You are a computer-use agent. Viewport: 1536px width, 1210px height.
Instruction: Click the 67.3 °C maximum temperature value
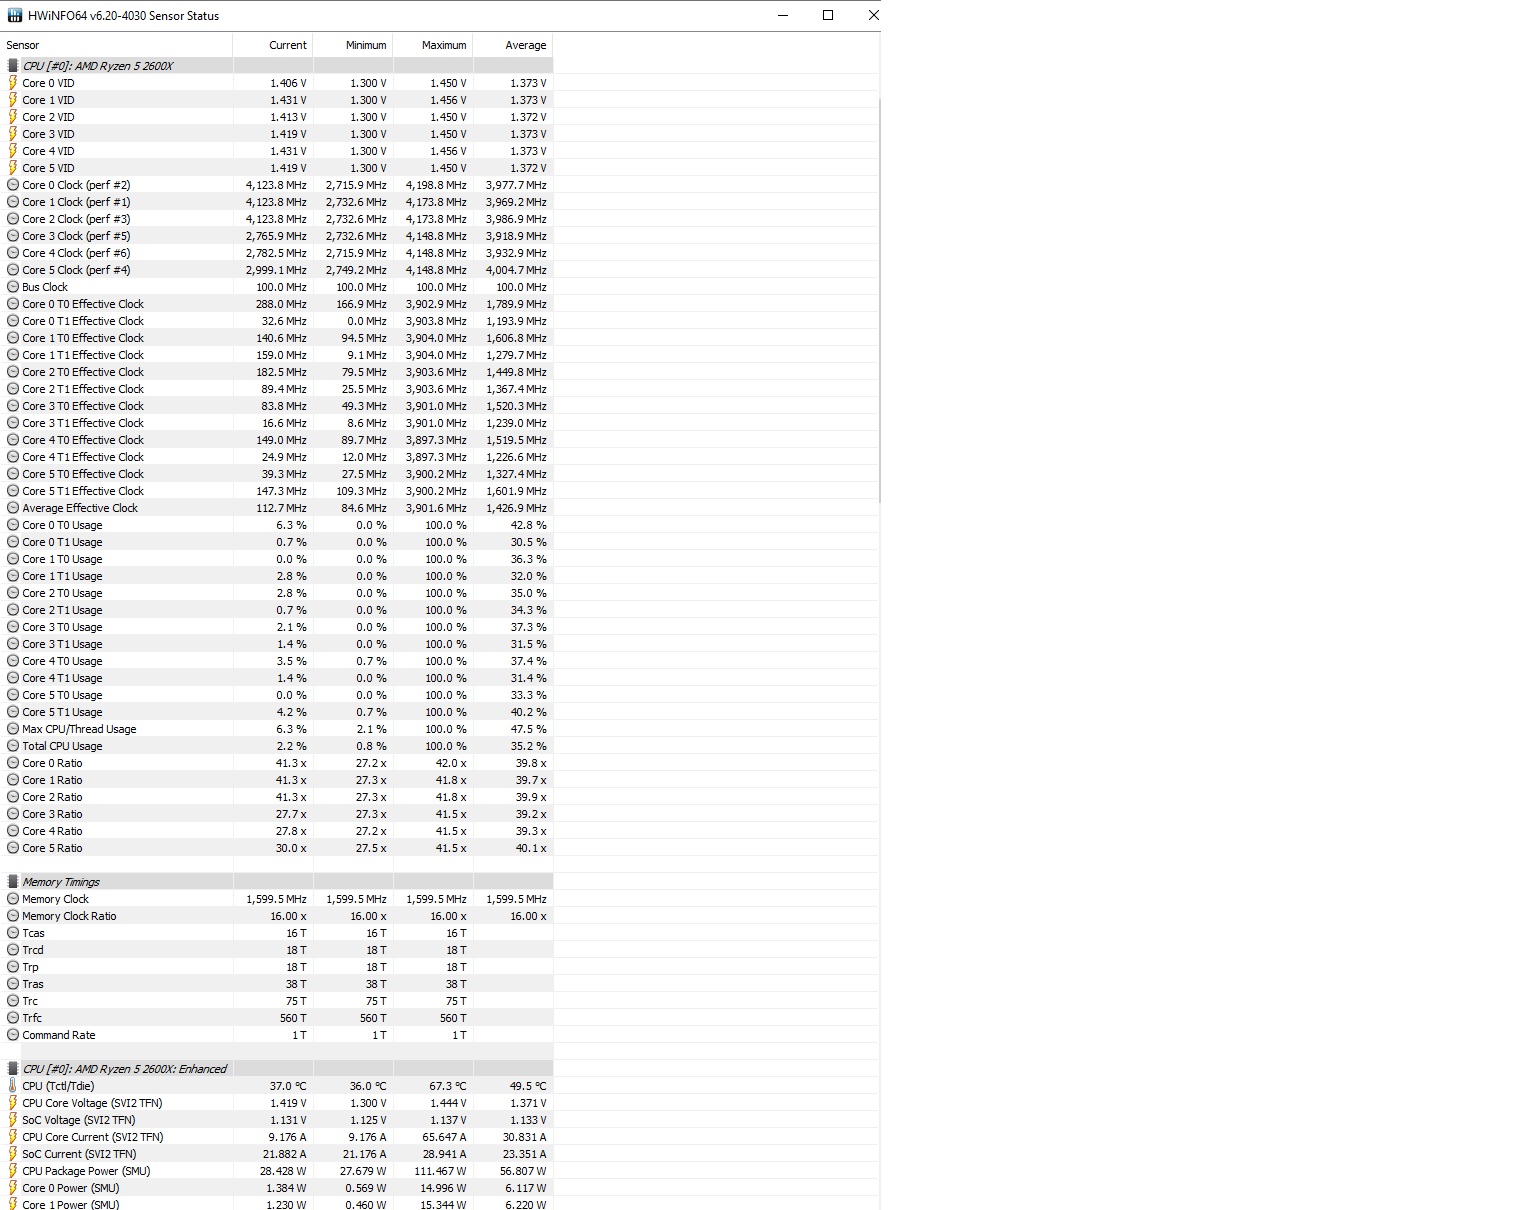(448, 1086)
